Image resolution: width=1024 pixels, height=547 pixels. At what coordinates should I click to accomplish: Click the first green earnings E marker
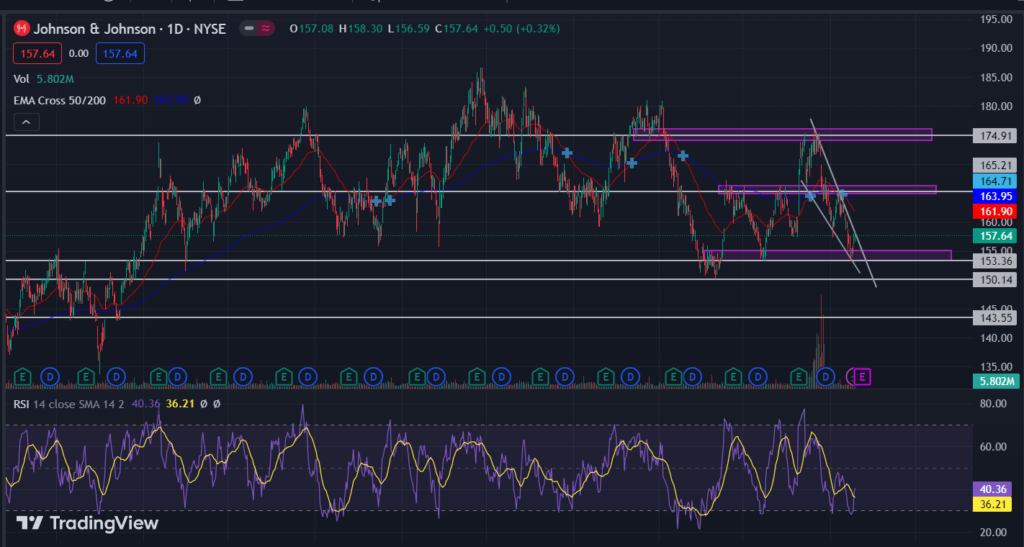point(22,377)
